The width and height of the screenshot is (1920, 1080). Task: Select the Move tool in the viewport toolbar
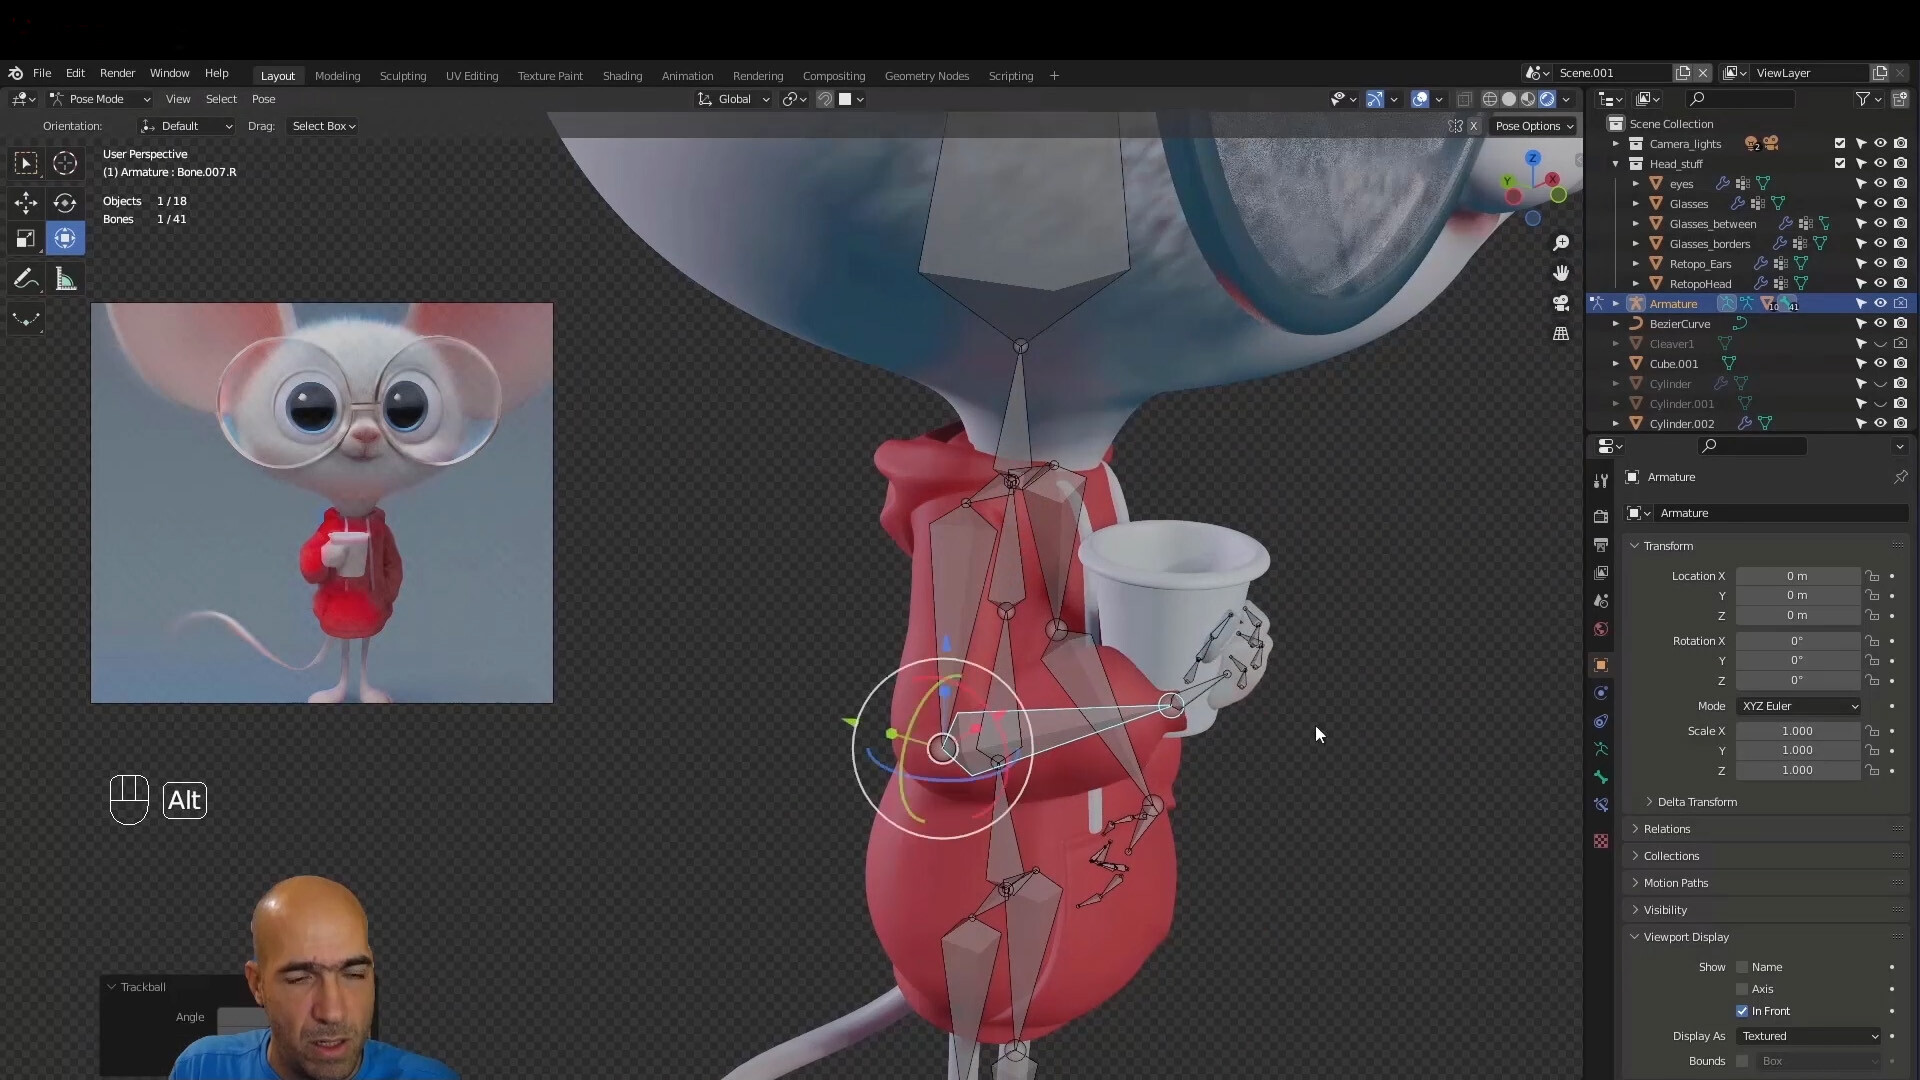coord(25,203)
